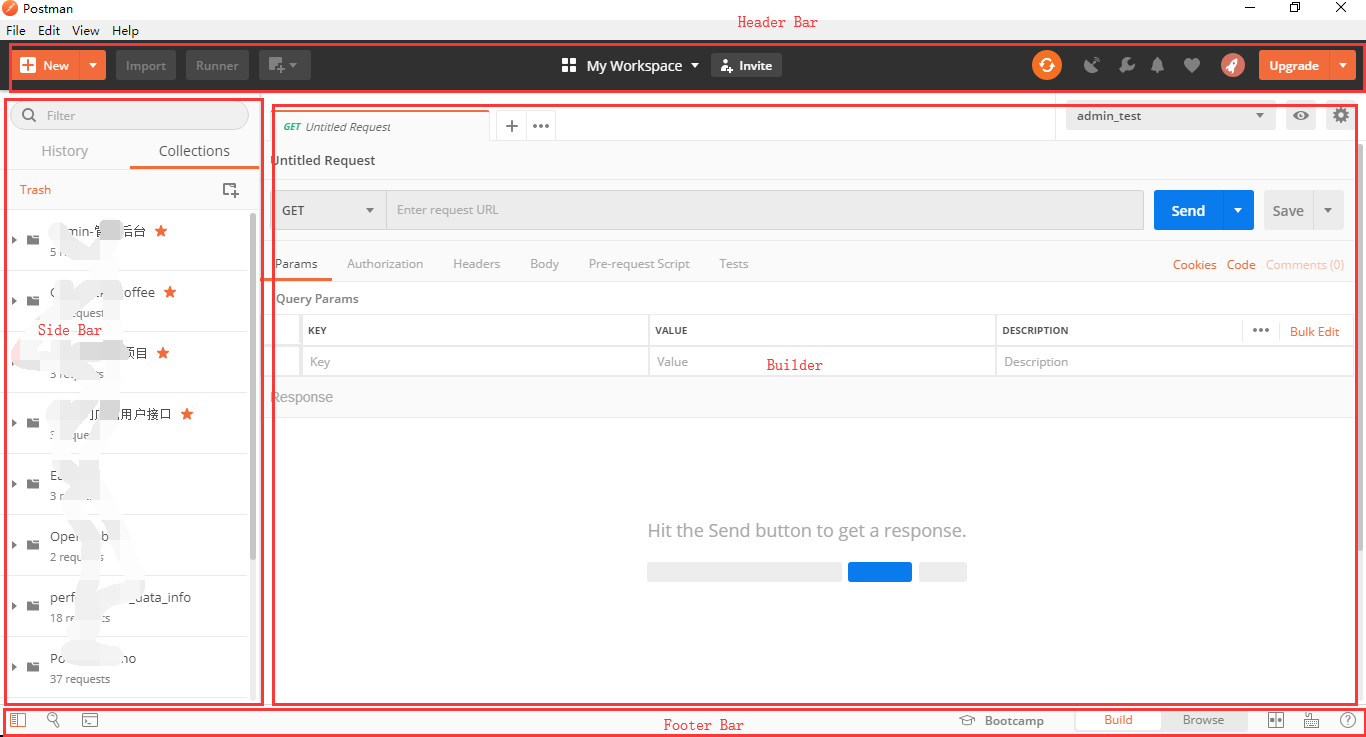Click the Bootcamp graduation cap item
1366x737 pixels.
1001,720
